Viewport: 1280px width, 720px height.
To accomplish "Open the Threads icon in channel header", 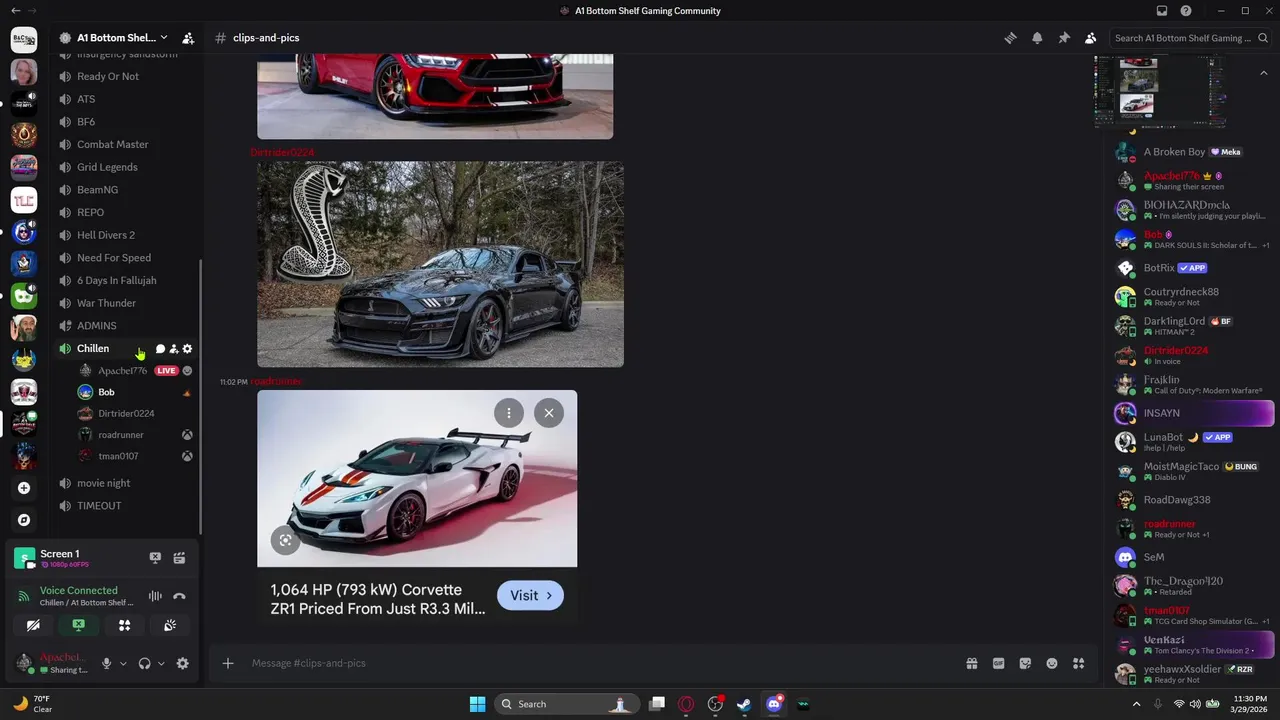I will click(x=1010, y=38).
